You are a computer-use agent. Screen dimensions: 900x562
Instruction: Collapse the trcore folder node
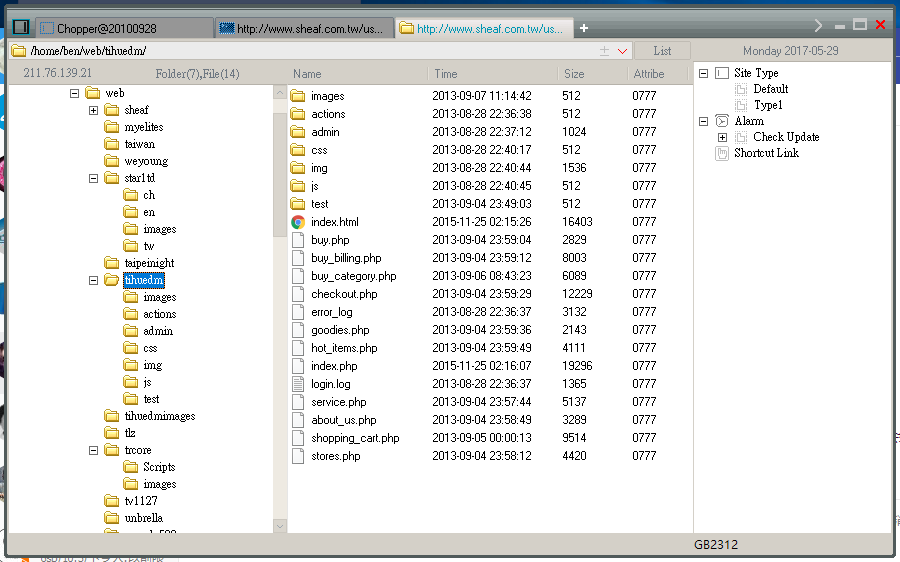coord(94,451)
